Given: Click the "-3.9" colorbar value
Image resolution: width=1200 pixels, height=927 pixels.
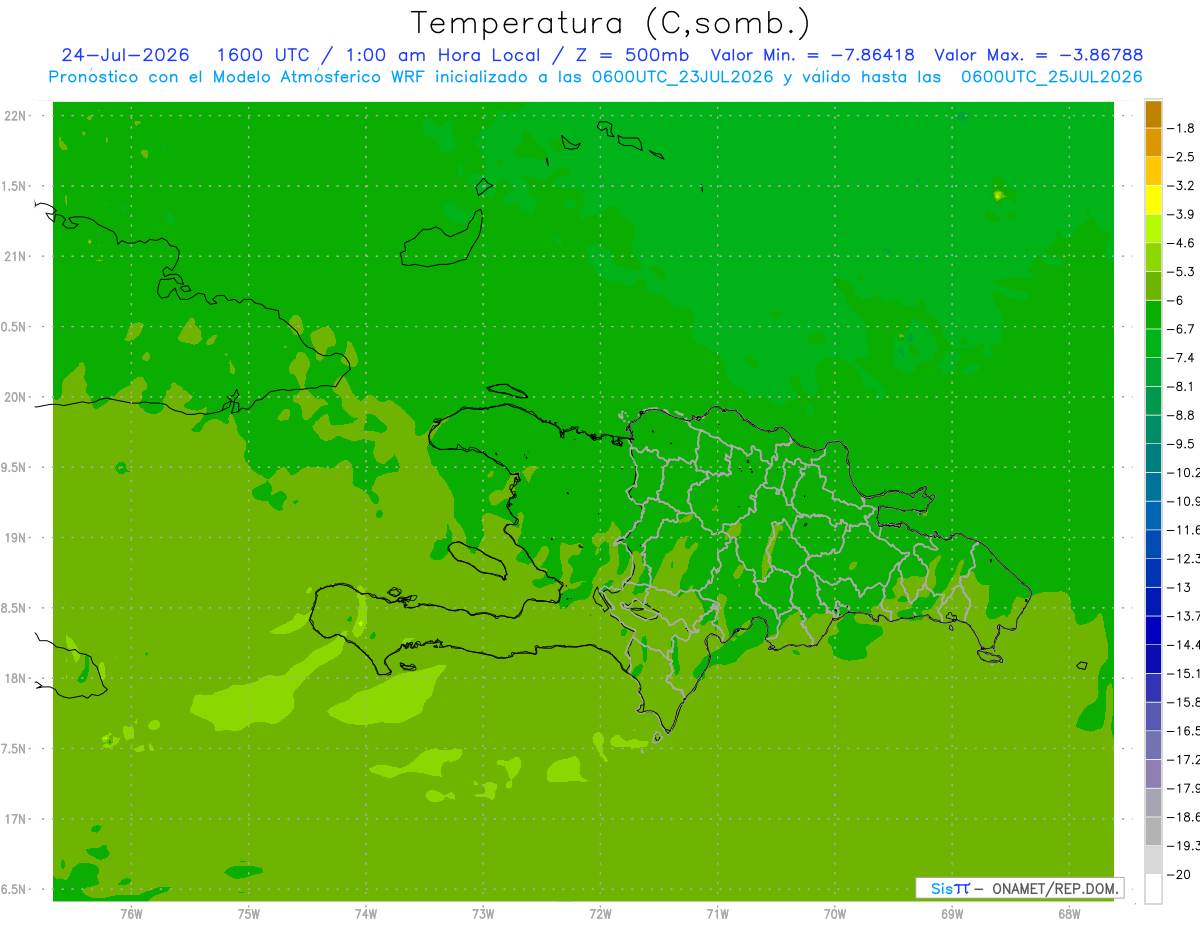Looking at the screenshot, I should 1181,214.
